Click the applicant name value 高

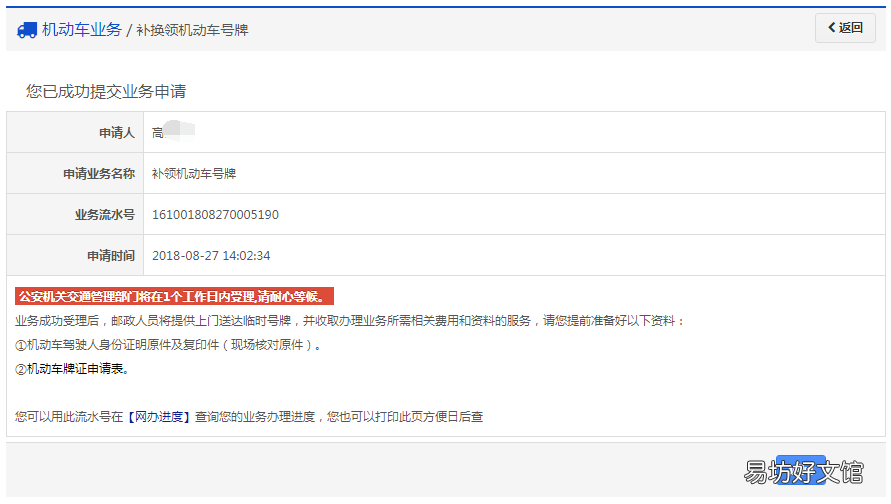(x=157, y=133)
